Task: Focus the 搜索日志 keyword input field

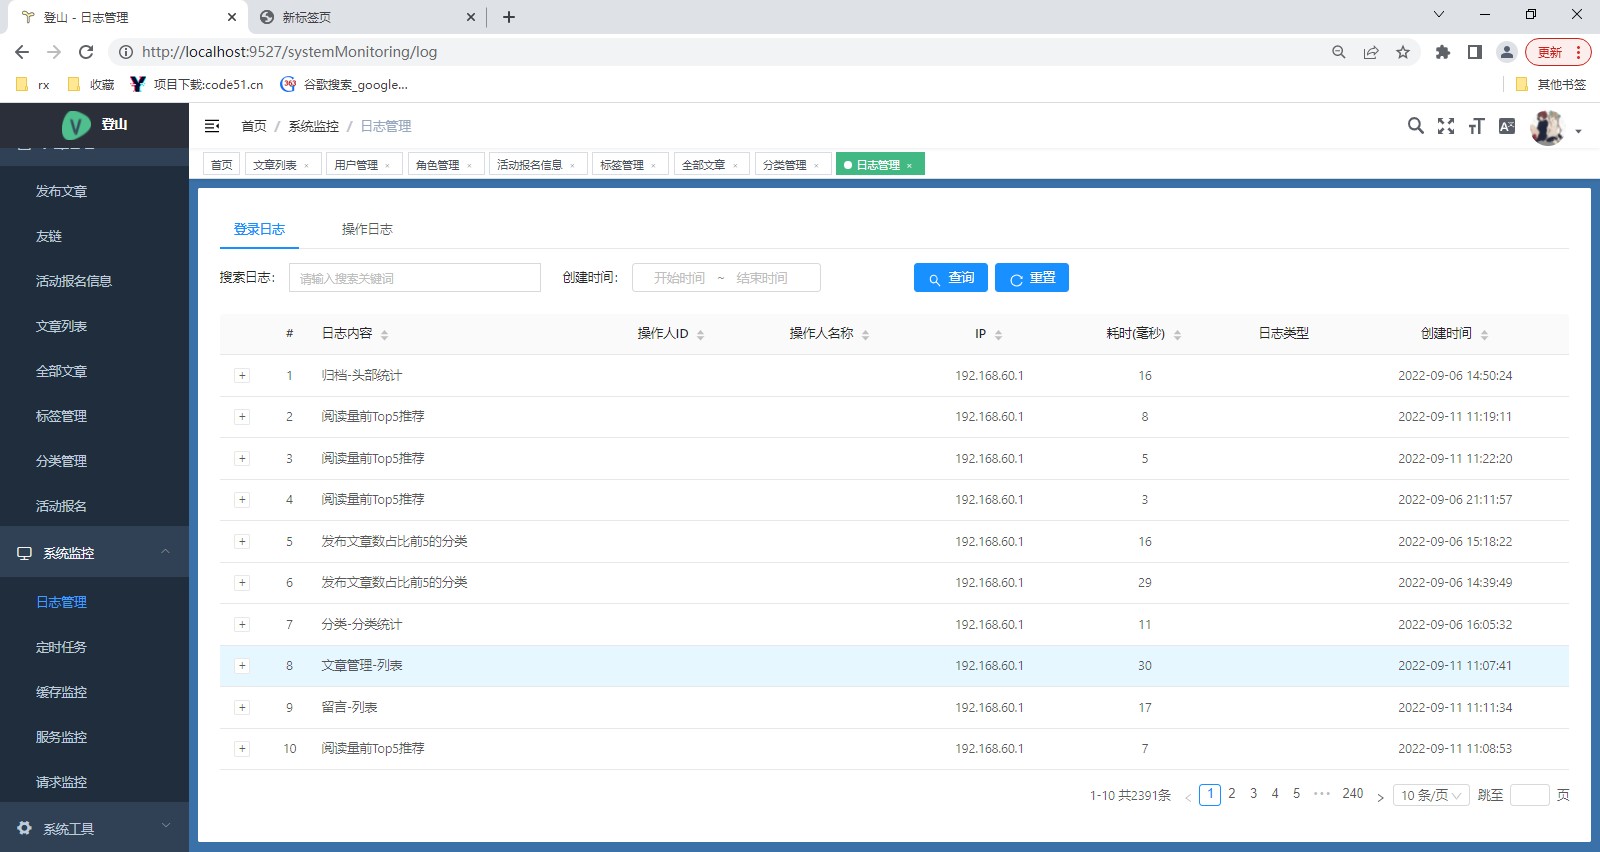Action: coord(414,278)
